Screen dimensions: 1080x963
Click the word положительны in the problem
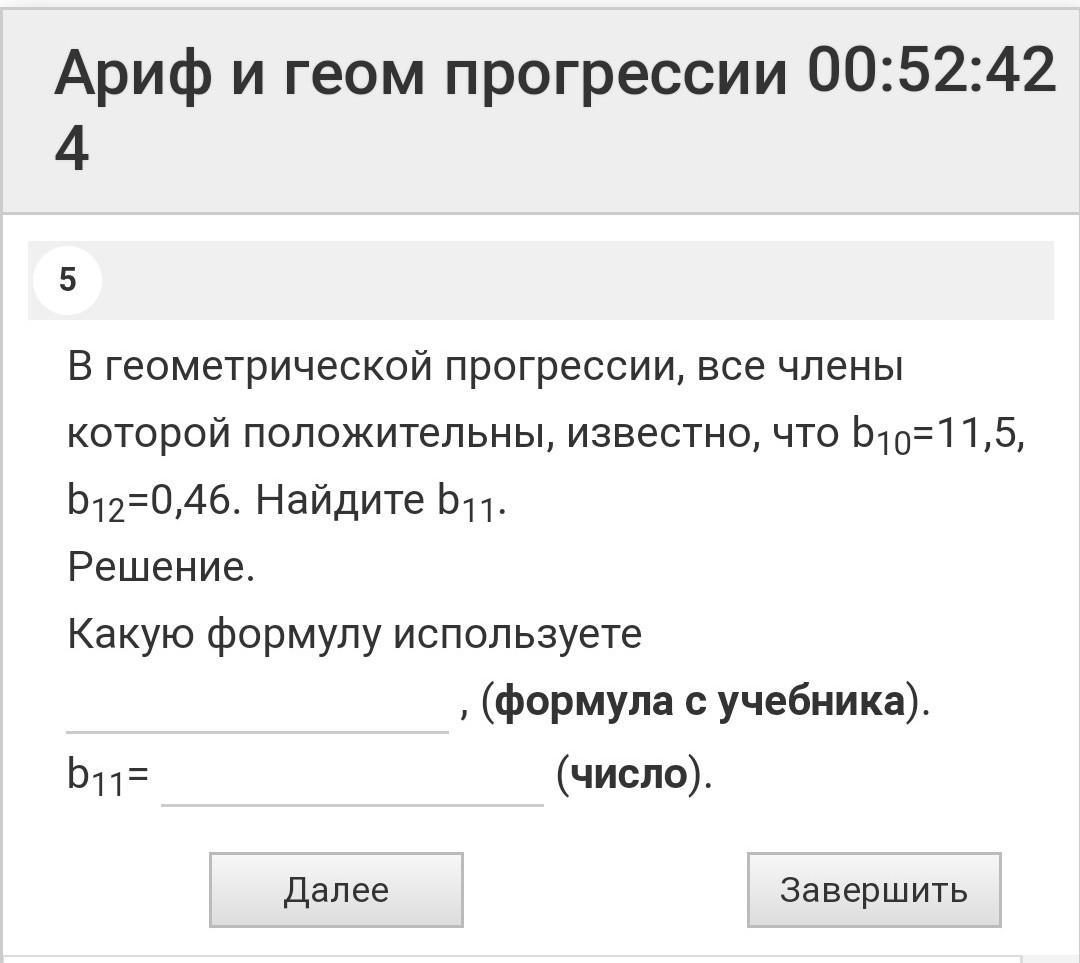click(394, 434)
